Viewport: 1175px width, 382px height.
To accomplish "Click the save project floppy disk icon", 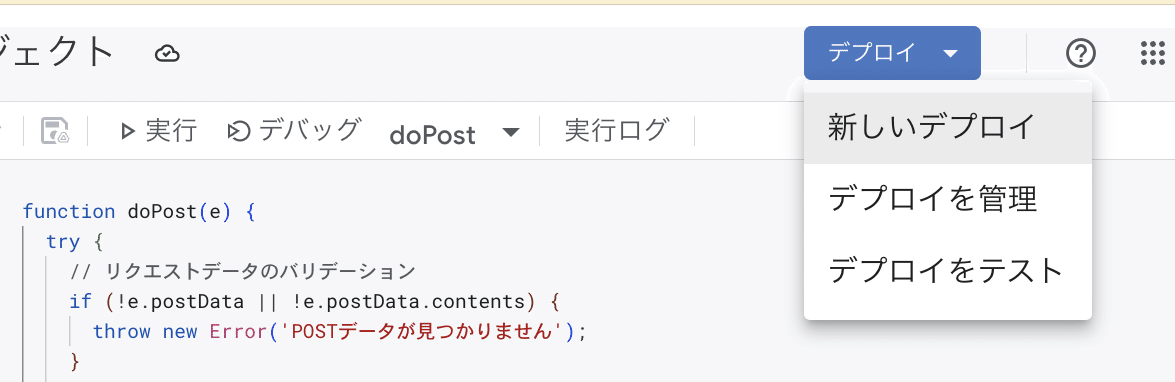I will [55, 131].
